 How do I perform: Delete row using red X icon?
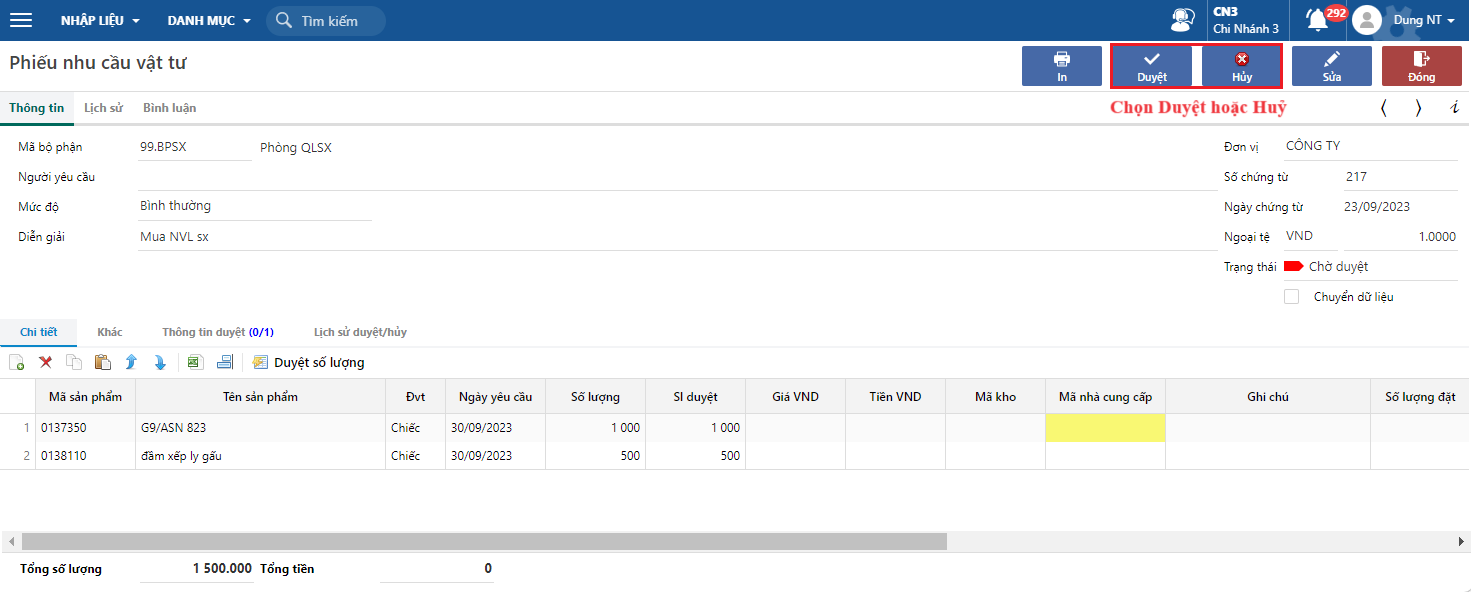[46, 363]
